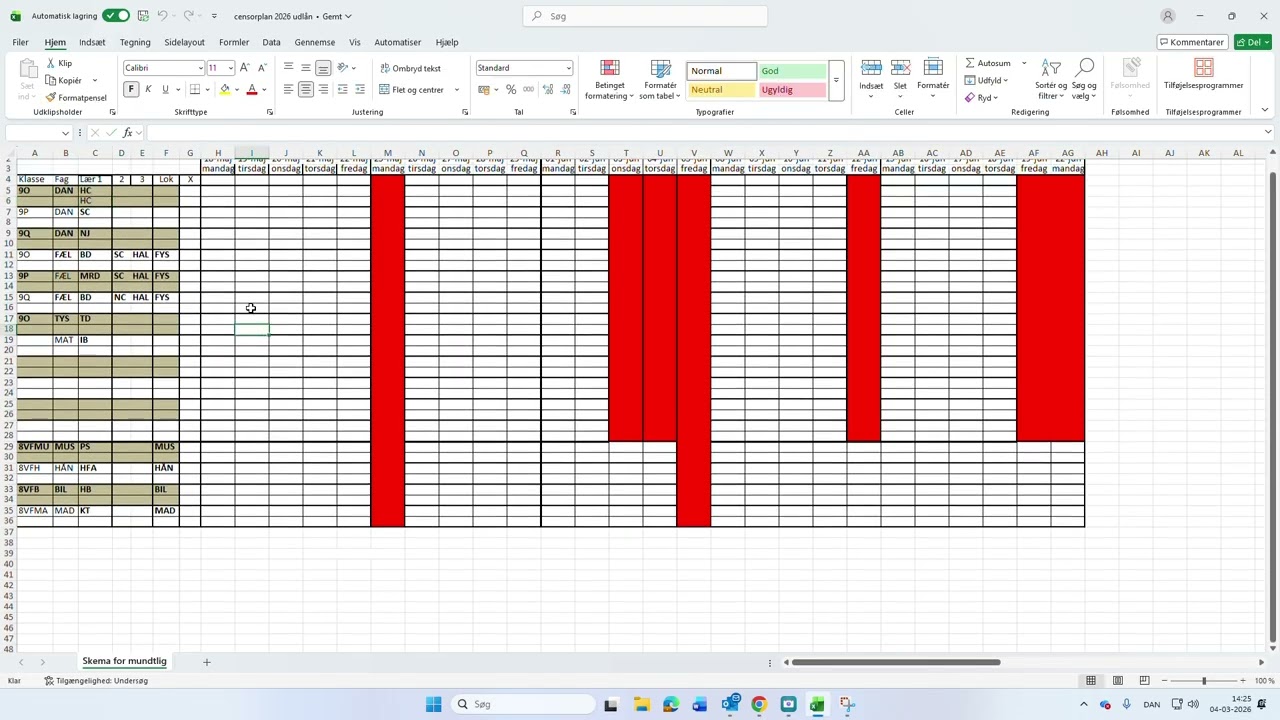Open the borders dropdown arrow
Screen dimensions: 1280x720
coord(207,90)
